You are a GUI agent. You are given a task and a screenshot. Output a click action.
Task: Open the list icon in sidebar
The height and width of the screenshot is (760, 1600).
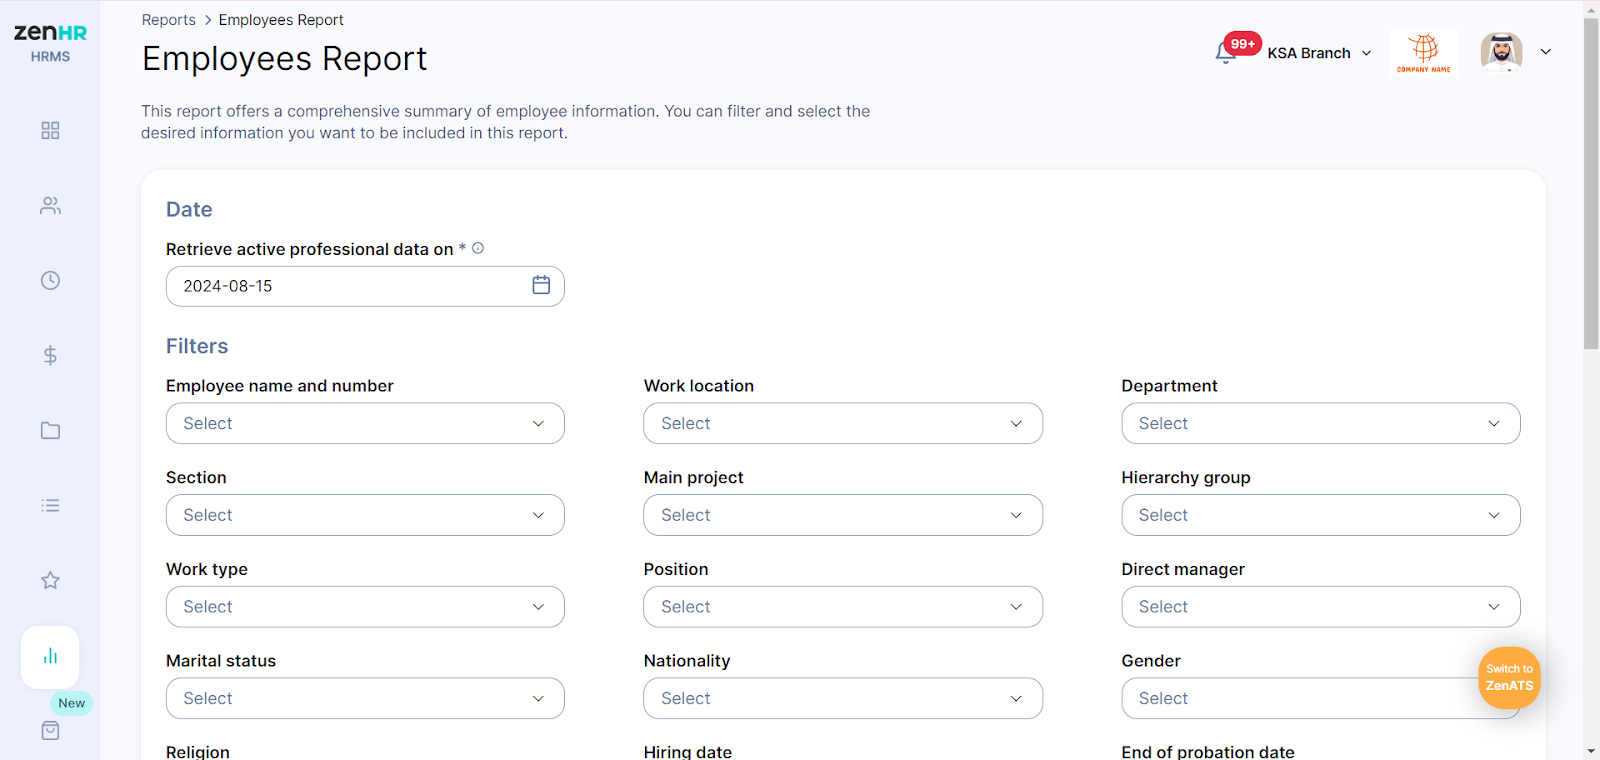click(50, 506)
